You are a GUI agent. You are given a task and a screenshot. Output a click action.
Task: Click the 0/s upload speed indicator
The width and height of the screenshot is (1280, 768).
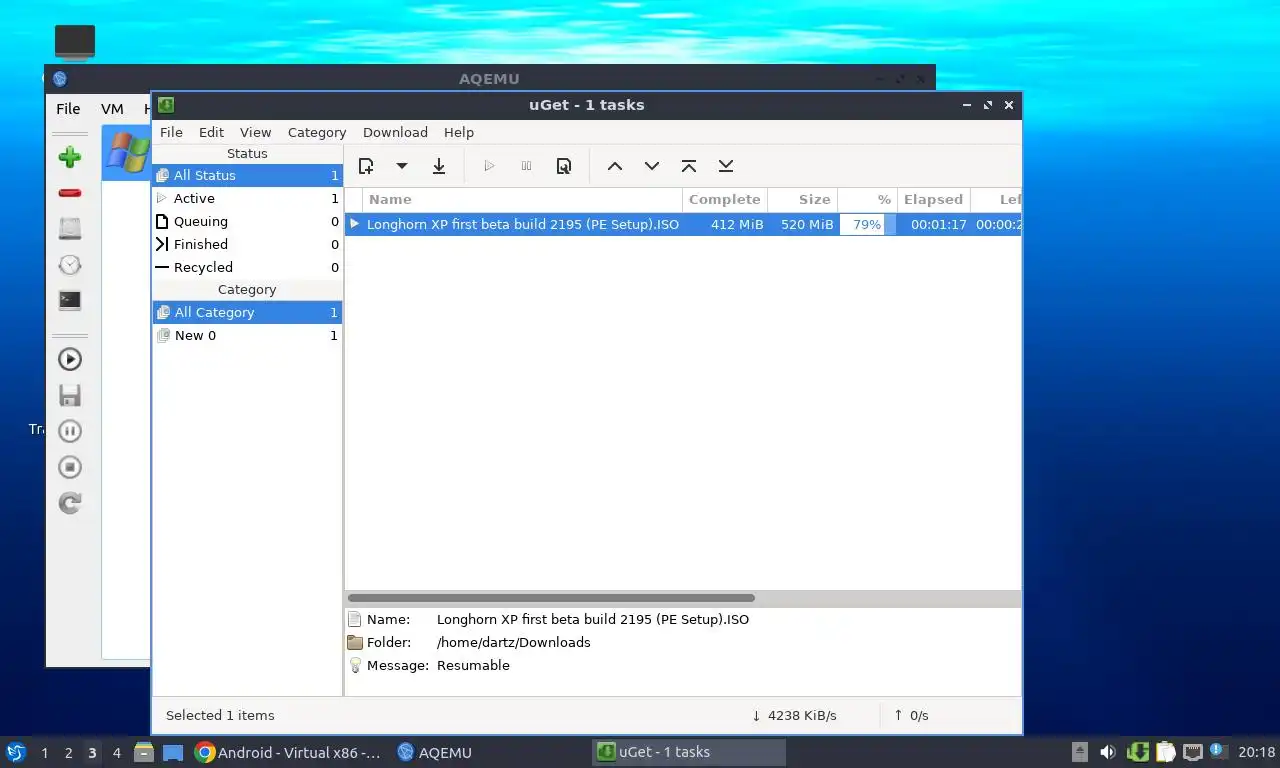[911, 715]
